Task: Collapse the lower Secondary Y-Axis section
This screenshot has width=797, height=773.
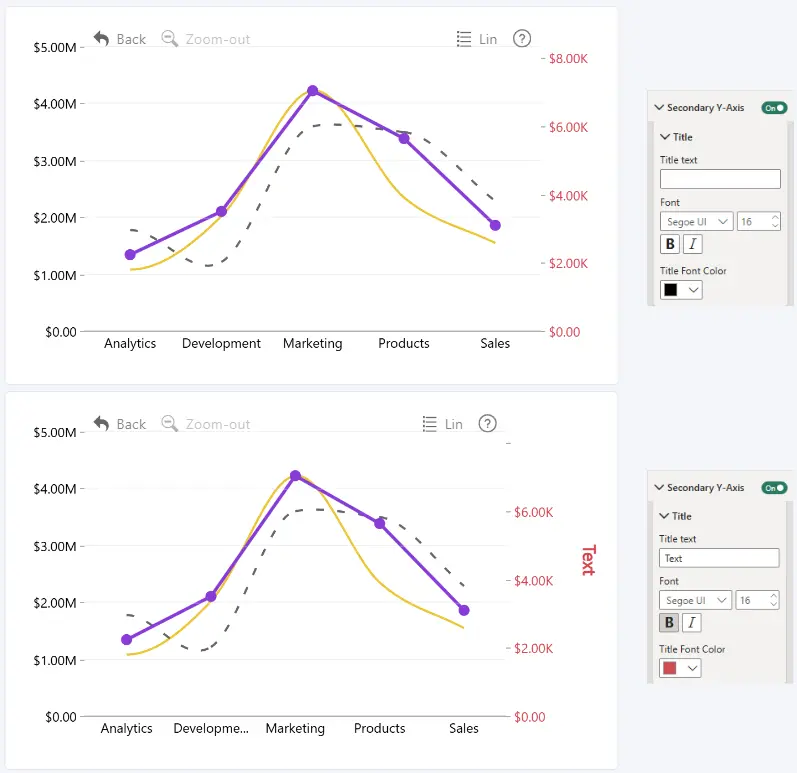Action: (x=659, y=487)
